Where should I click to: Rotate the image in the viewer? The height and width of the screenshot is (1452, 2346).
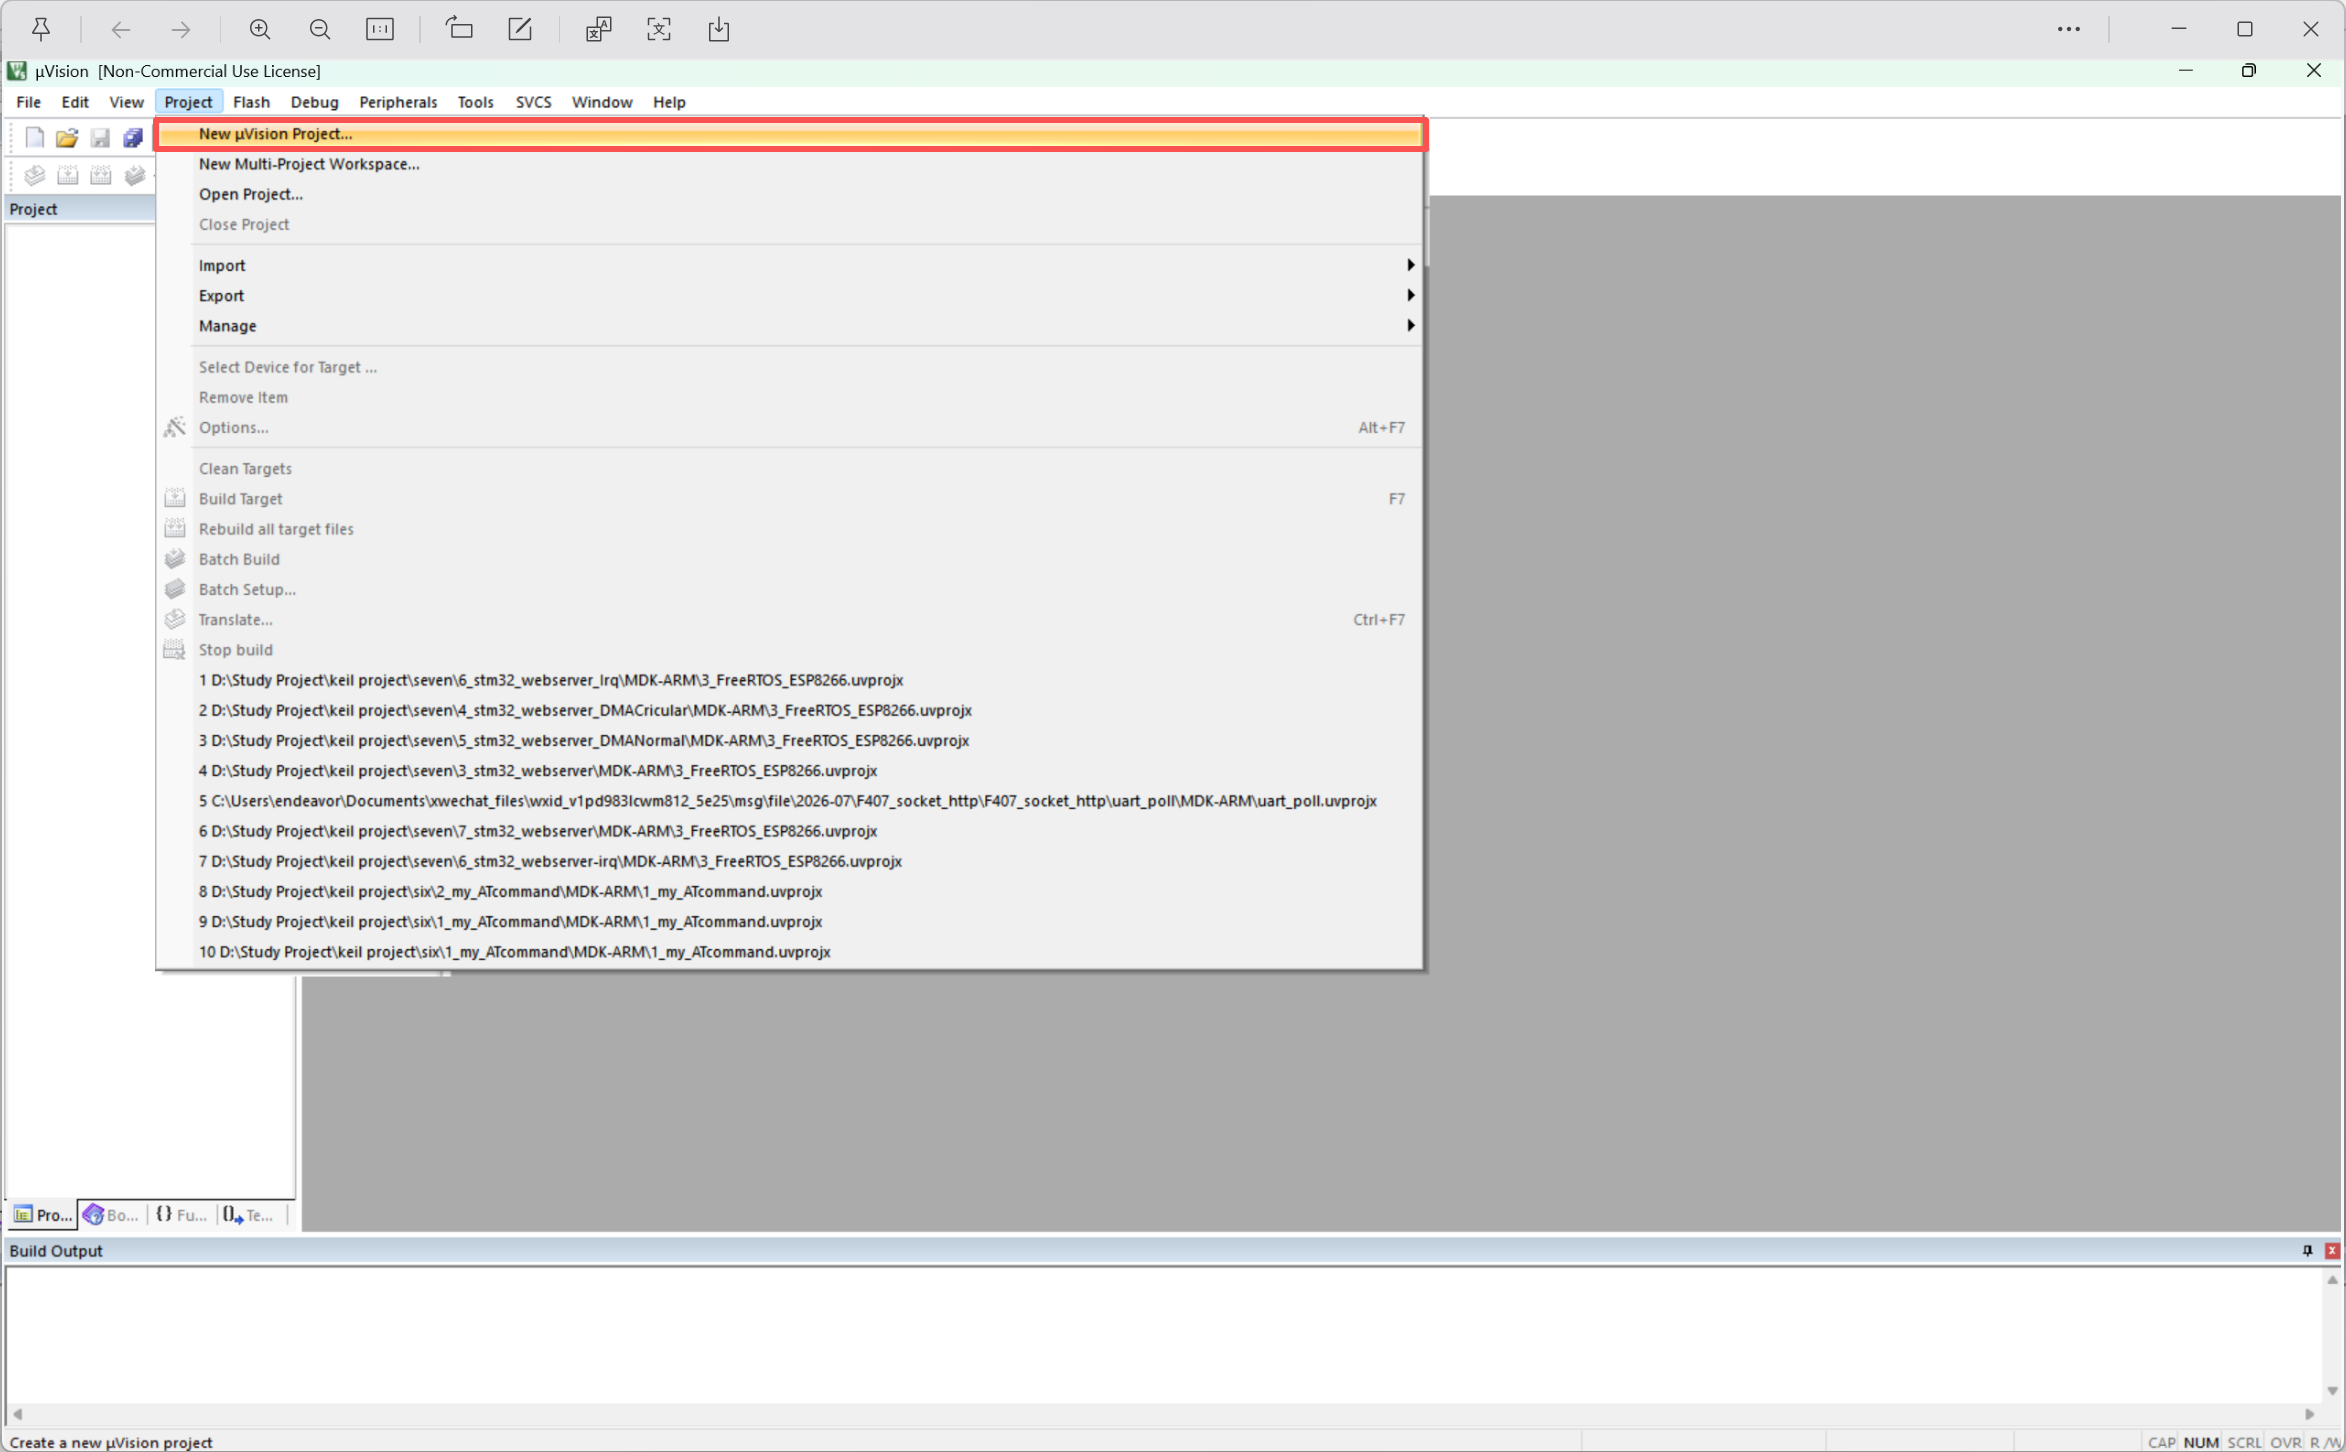click(459, 29)
